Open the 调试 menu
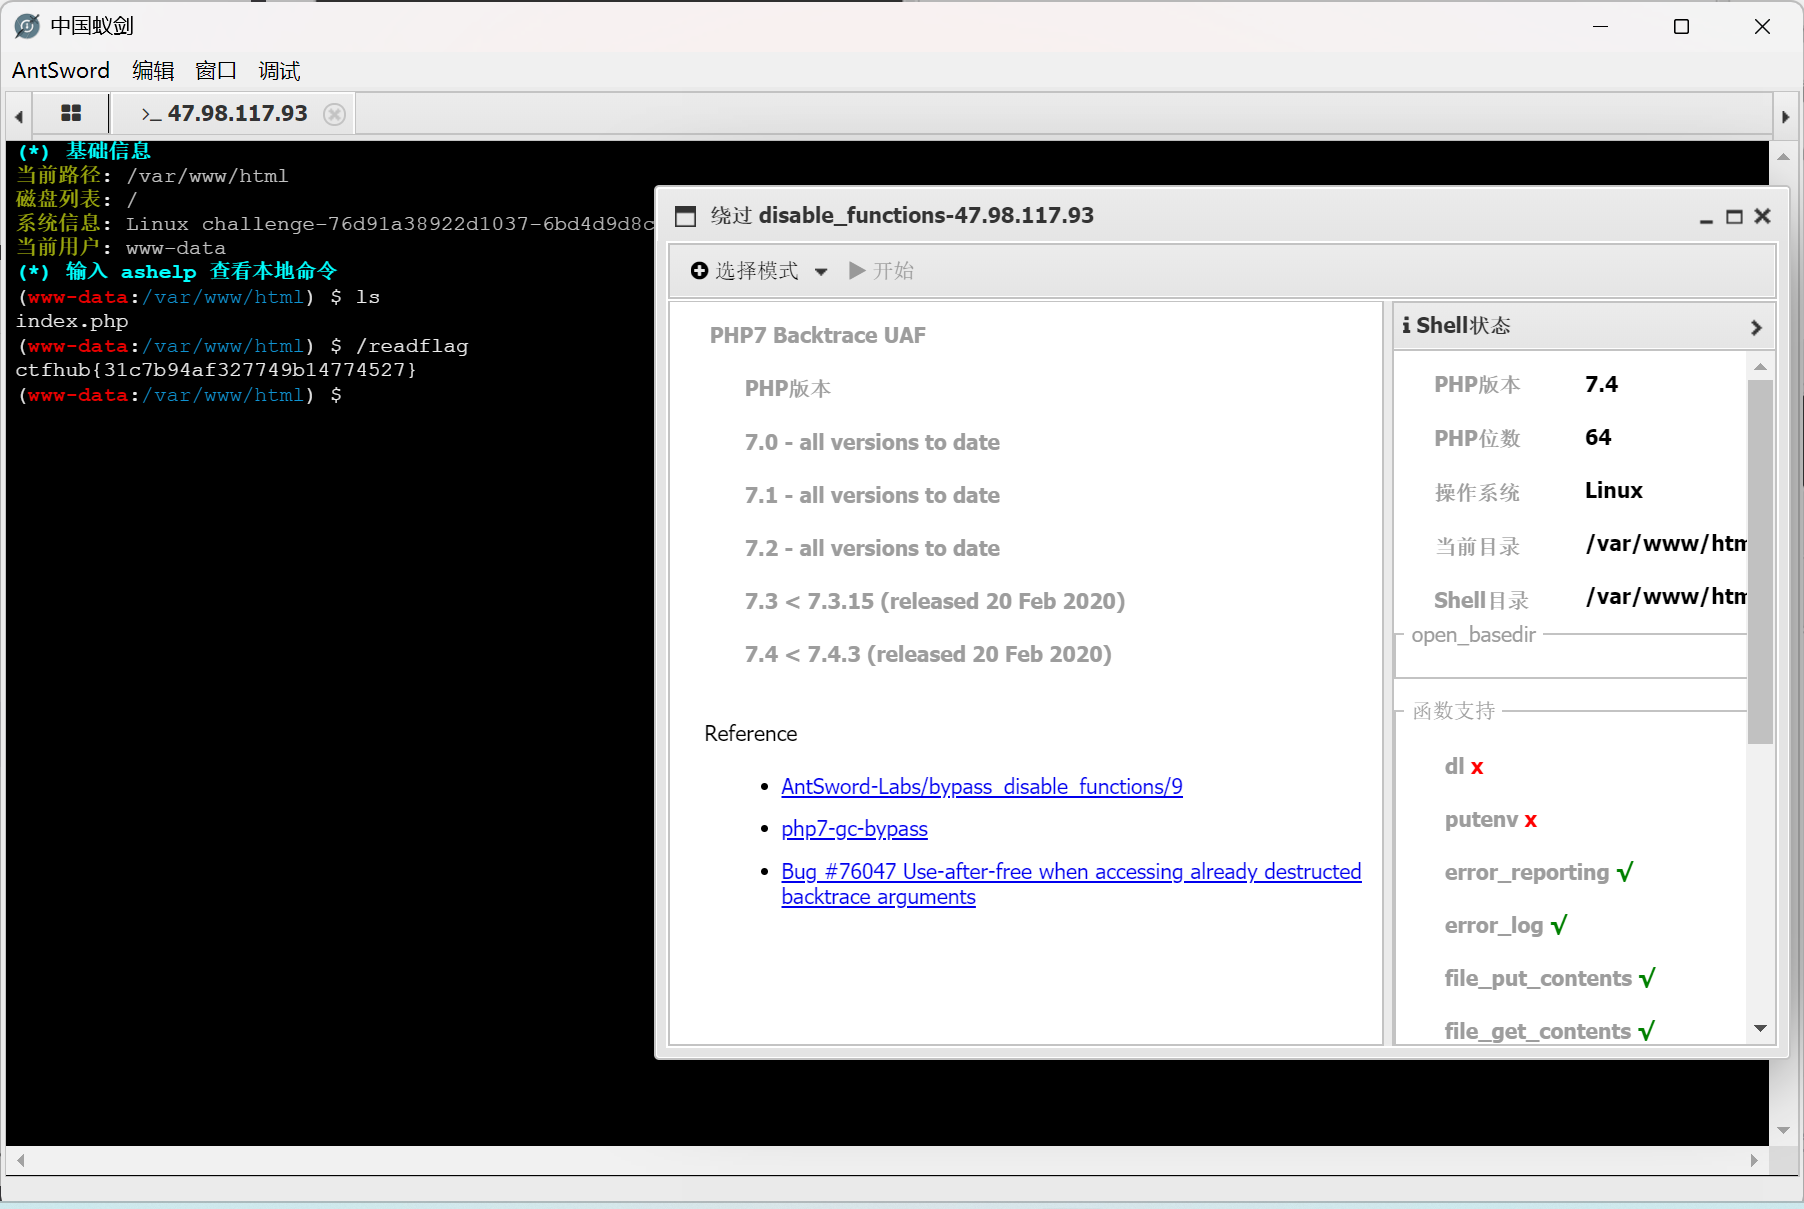 (x=279, y=71)
